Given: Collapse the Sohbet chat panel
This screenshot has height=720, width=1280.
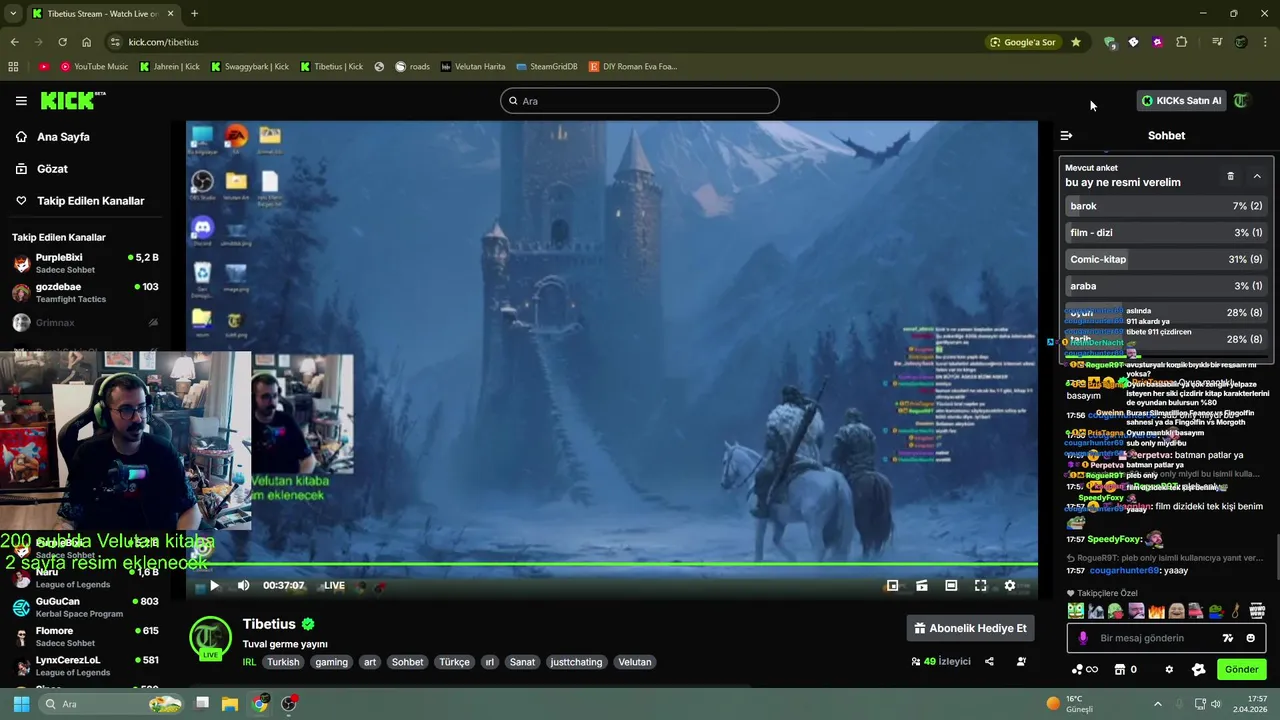Looking at the screenshot, I should [1066, 135].
